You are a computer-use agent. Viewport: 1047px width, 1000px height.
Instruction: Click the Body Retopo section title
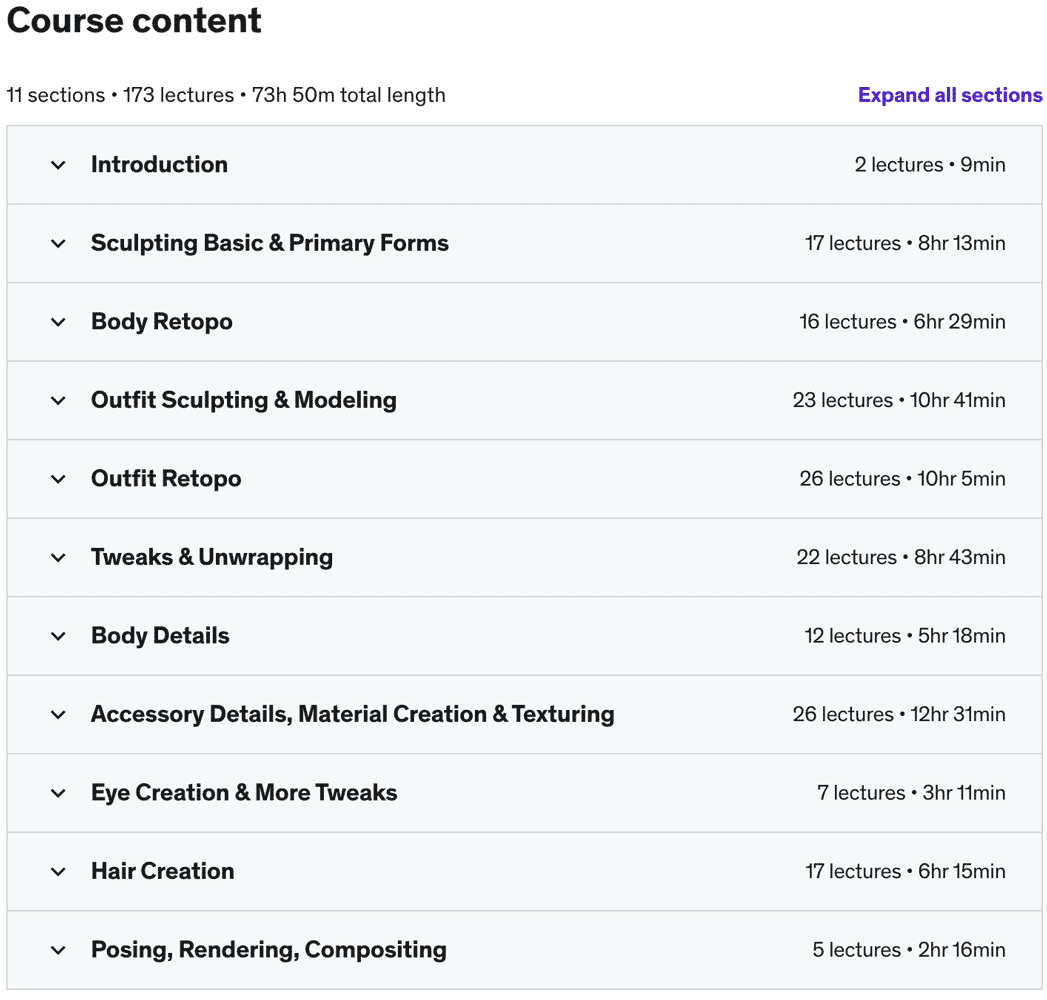(x=162, y=322)
